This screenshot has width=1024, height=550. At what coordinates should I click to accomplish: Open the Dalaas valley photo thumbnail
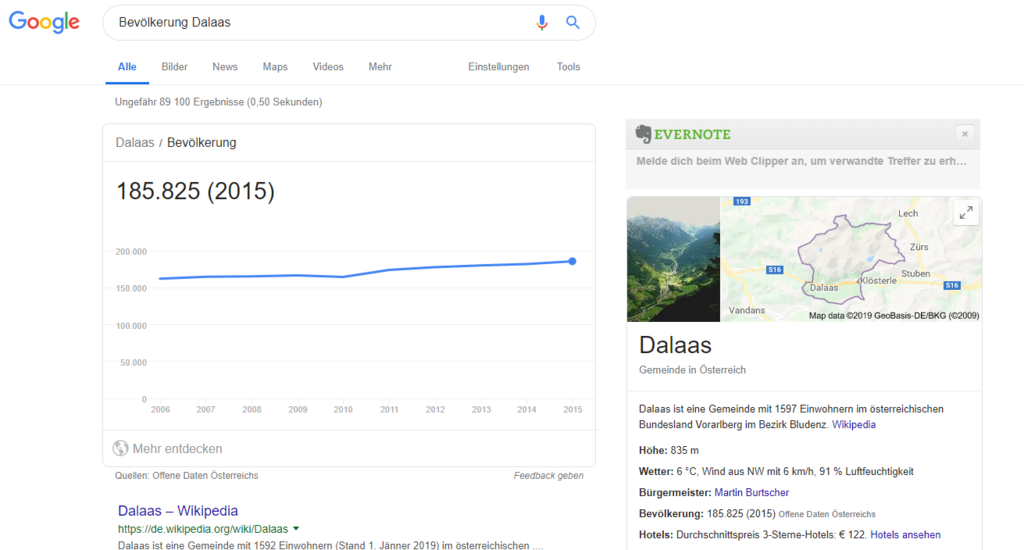tap(673, 259)
